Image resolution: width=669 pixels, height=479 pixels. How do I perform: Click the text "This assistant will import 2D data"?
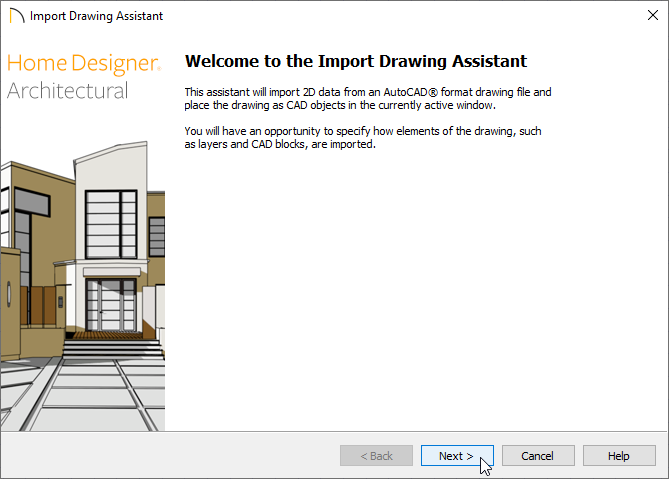pos(263,92)
